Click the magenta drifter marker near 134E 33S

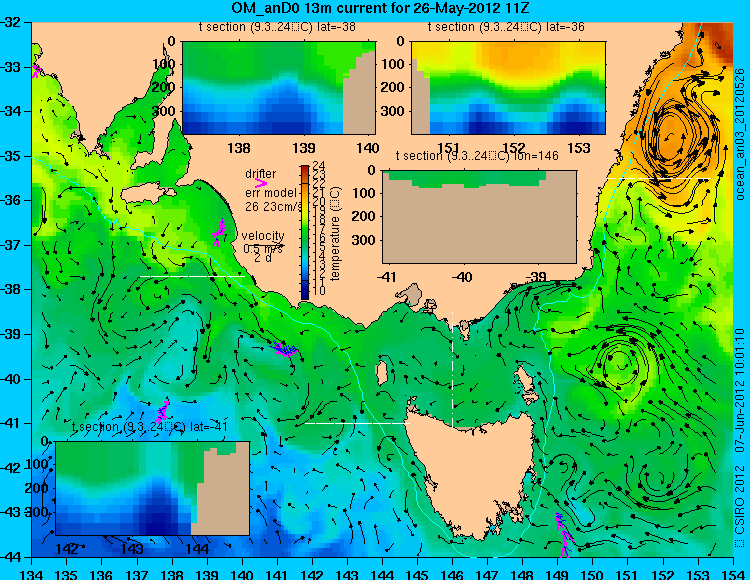(x=36, y=70)
